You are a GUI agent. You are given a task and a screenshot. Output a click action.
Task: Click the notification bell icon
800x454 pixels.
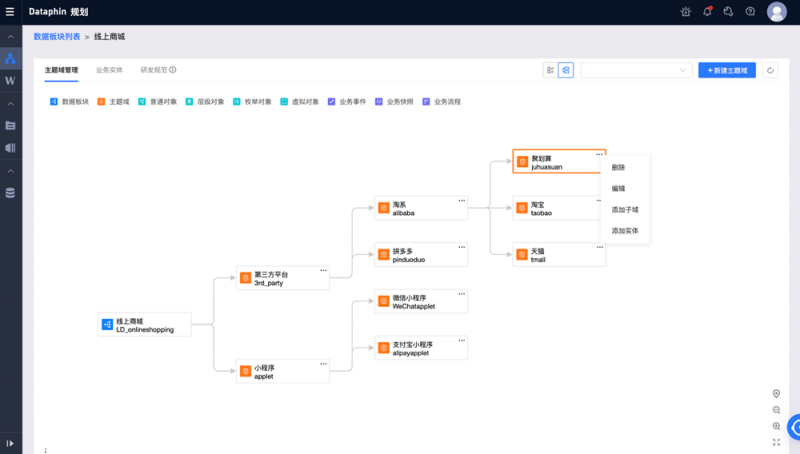coord(708,12)
